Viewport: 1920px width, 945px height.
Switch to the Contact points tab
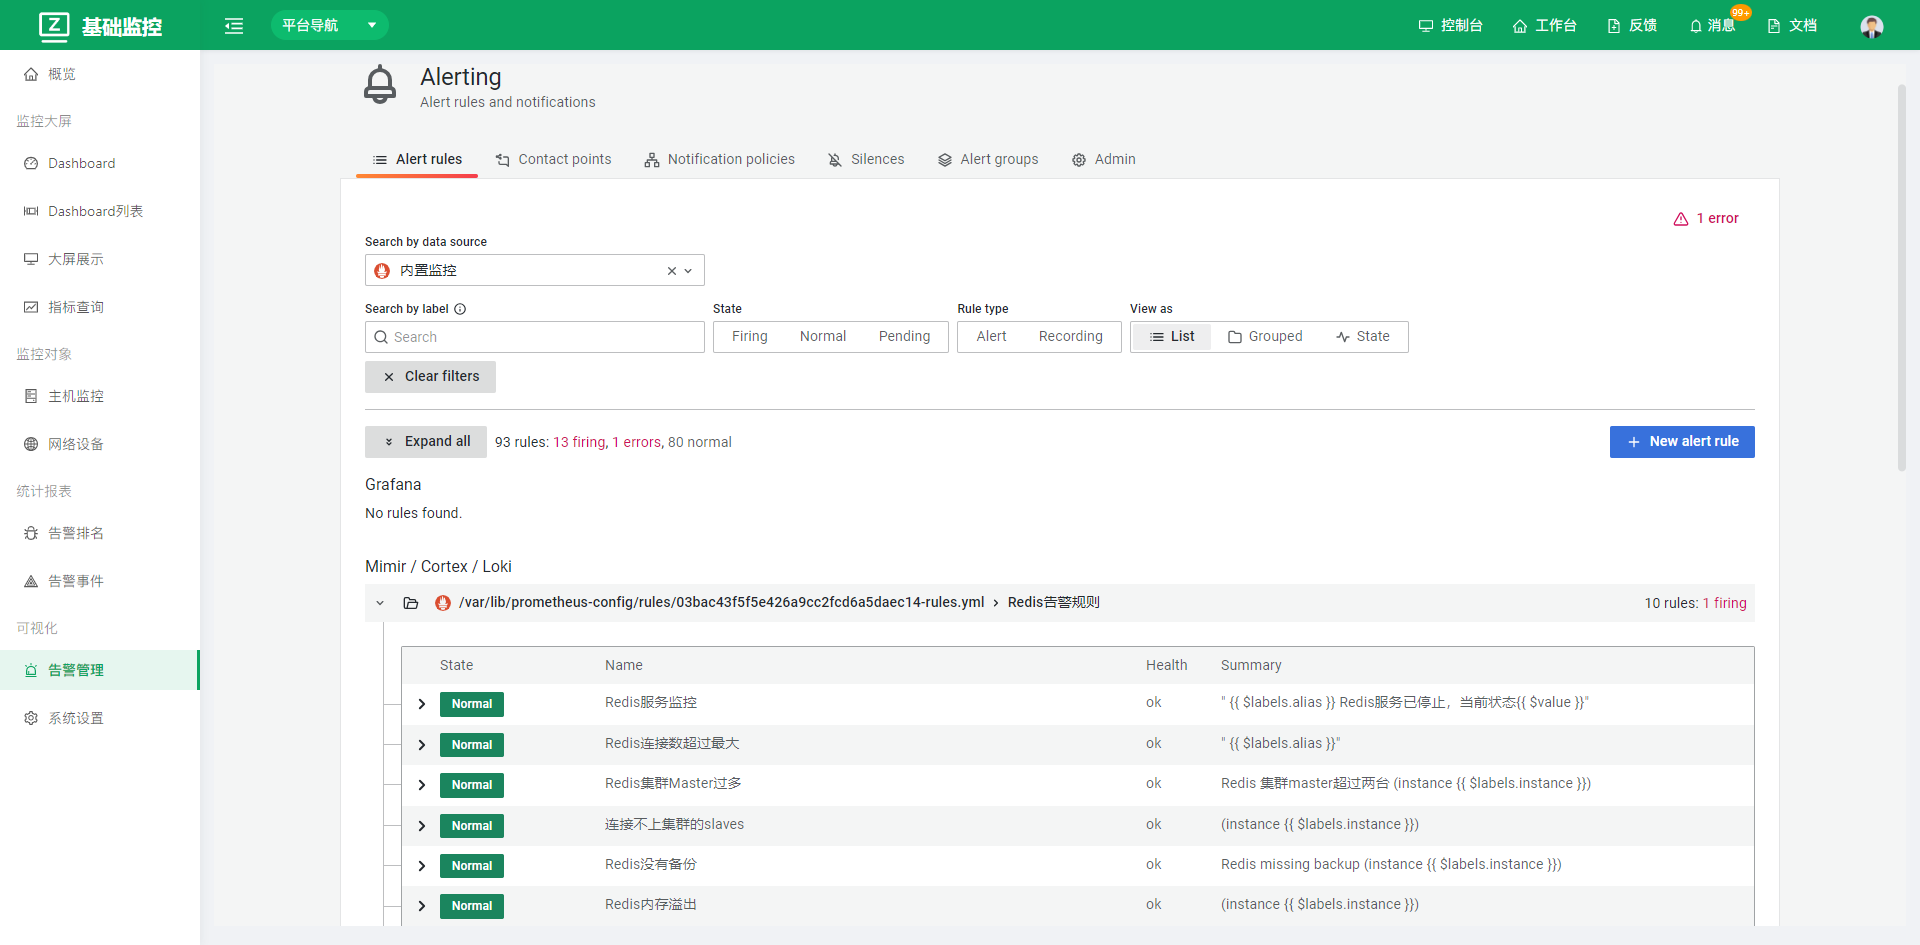553,160
